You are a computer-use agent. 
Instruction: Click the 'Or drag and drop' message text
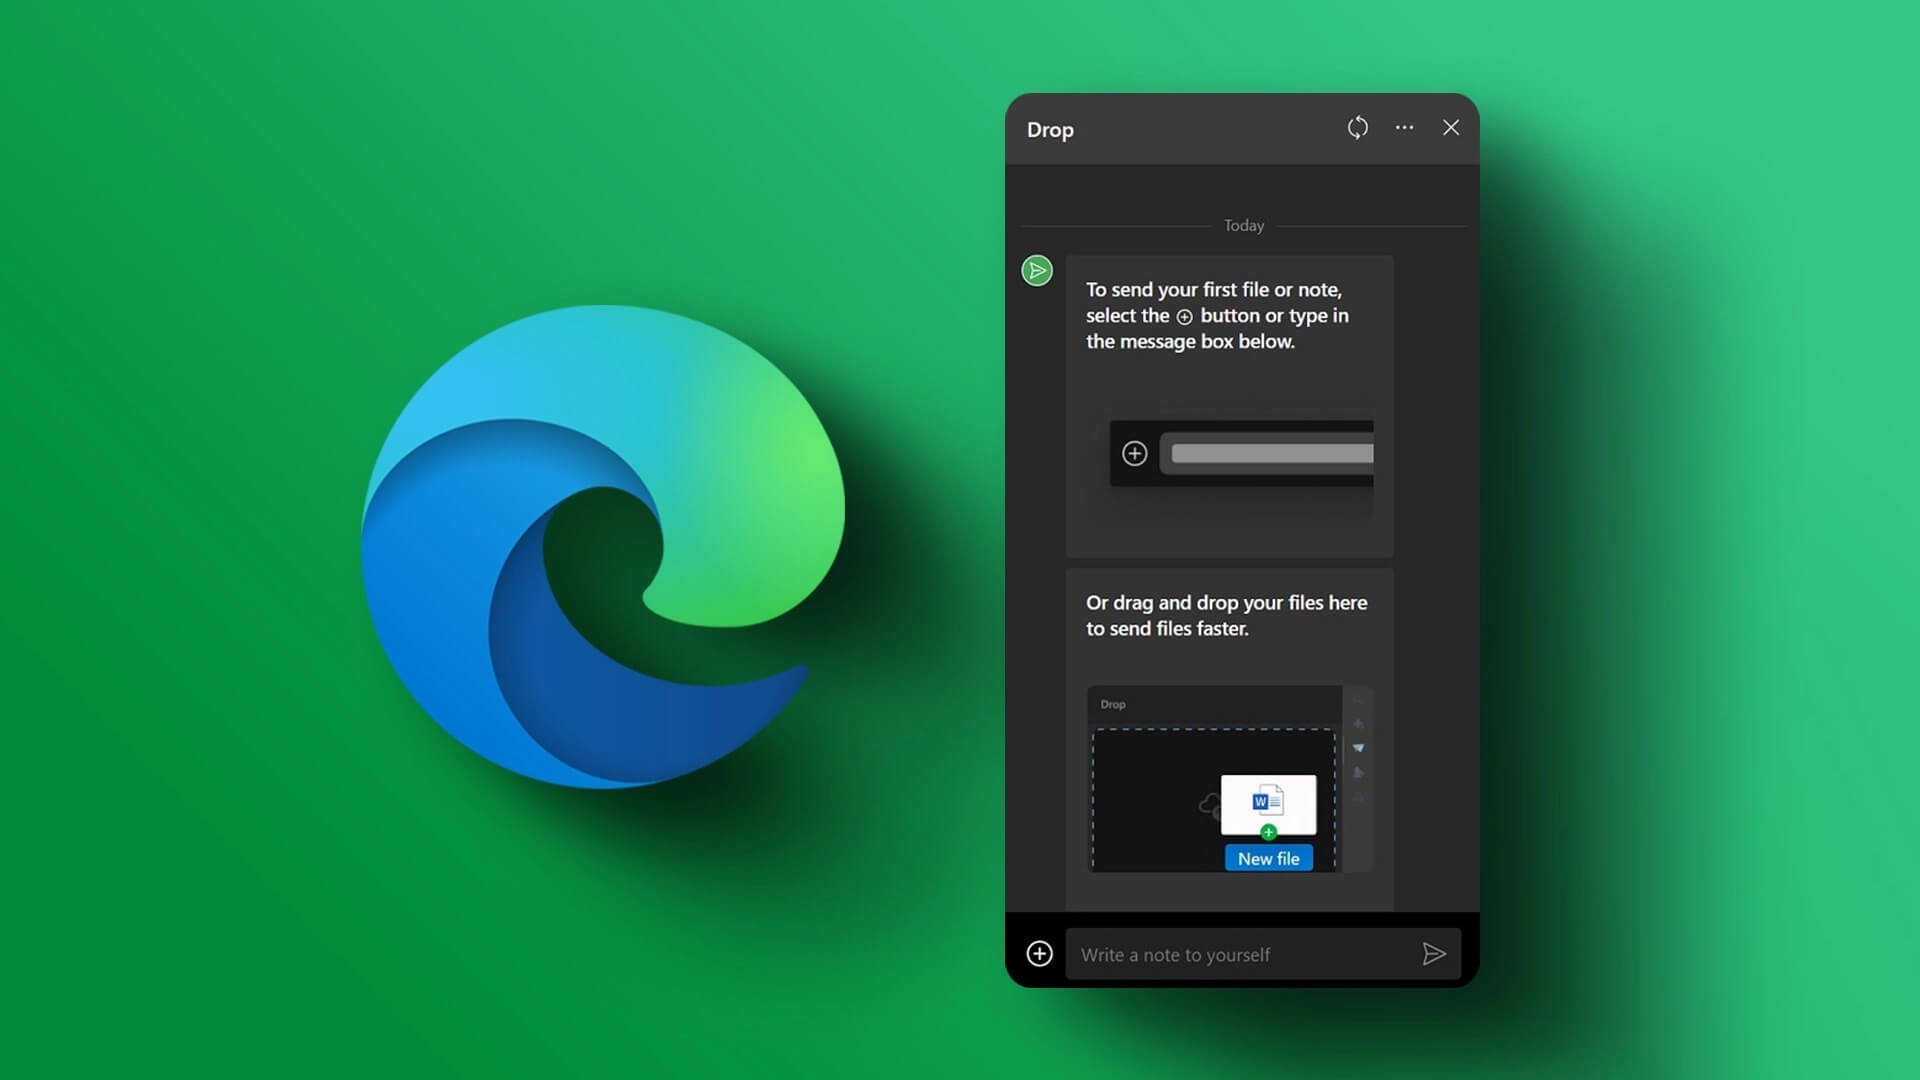pos(1226,616)
